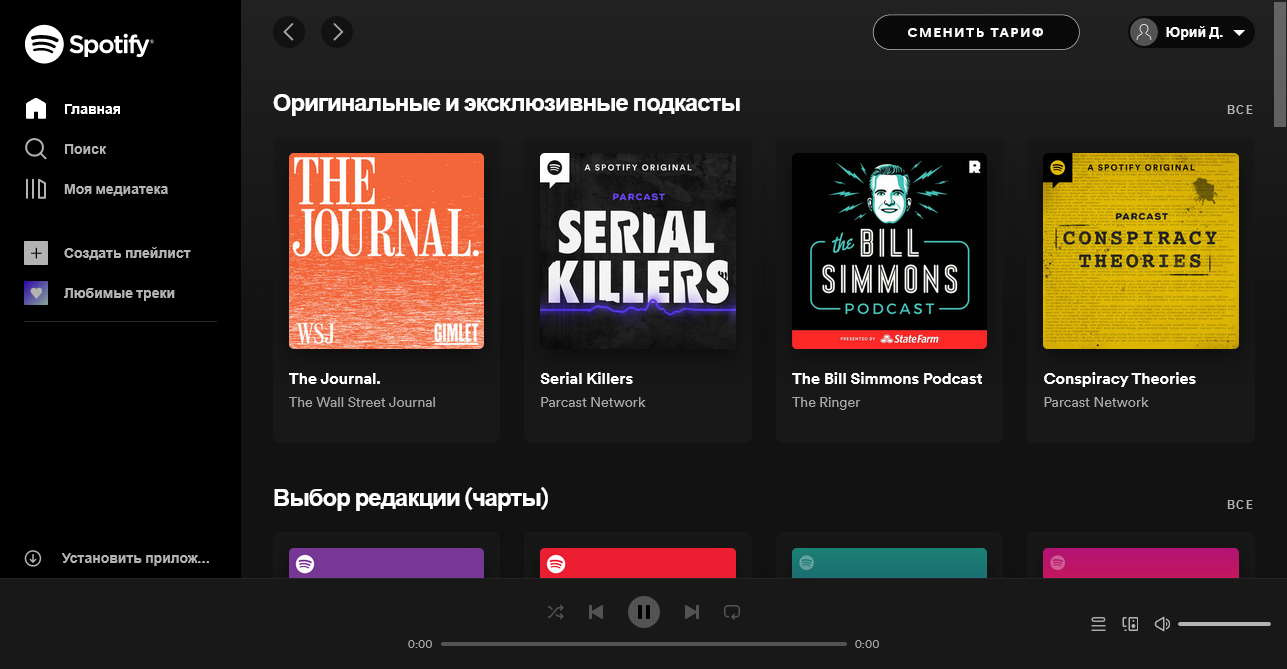
Task: Open the play queue icon
Action: click(x=1098, y=624)
